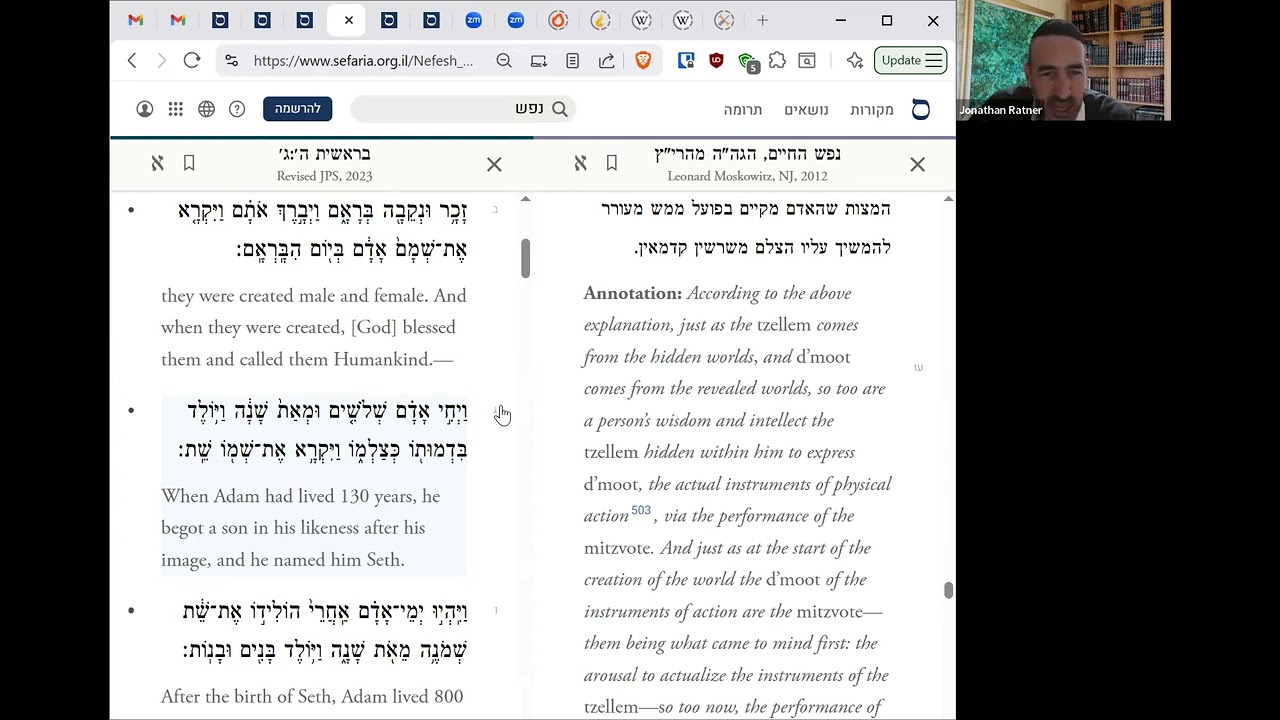Click Jonathan Ratner video thumbnail

pyautogui.click(x=1064, y=60)
